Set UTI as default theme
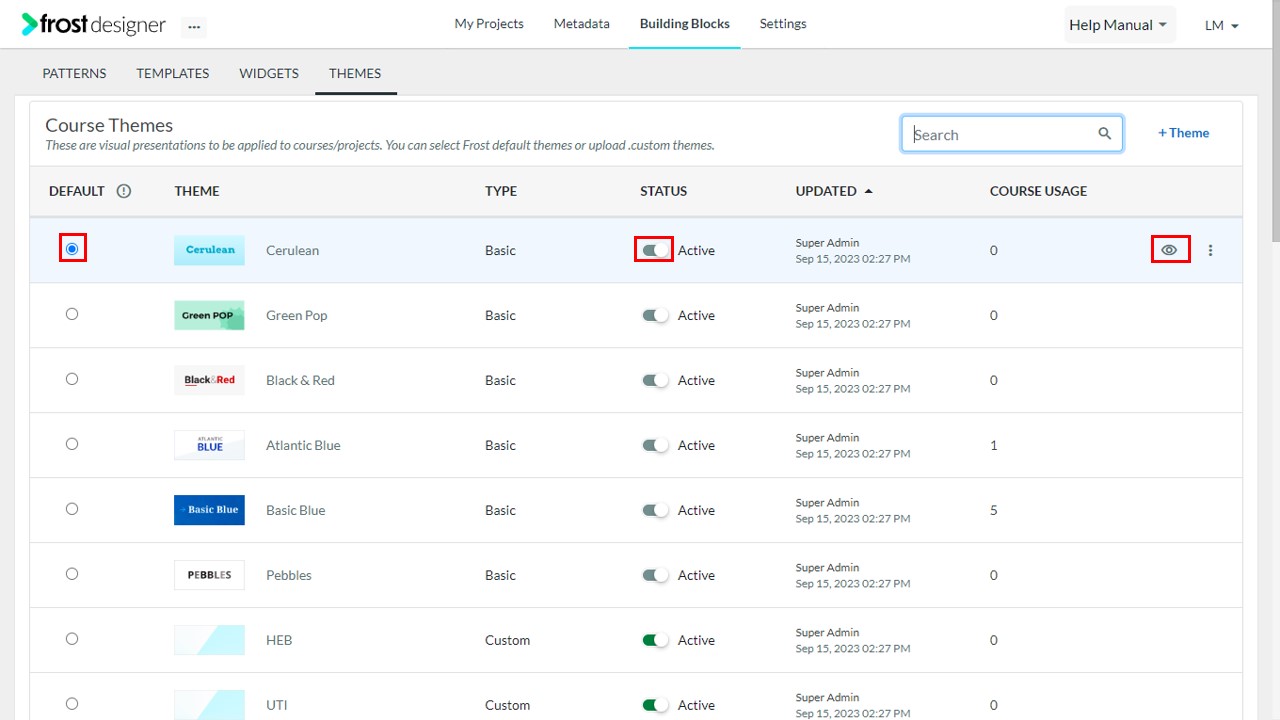 point(72,704)
